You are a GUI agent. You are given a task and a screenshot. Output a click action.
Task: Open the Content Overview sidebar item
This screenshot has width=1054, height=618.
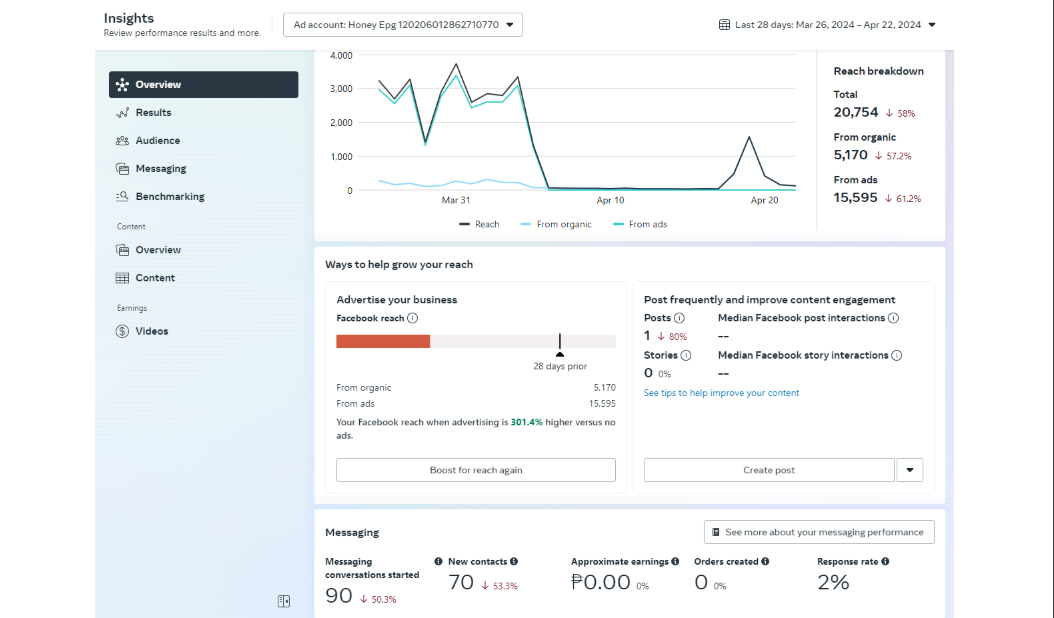(x=158, y=250)
